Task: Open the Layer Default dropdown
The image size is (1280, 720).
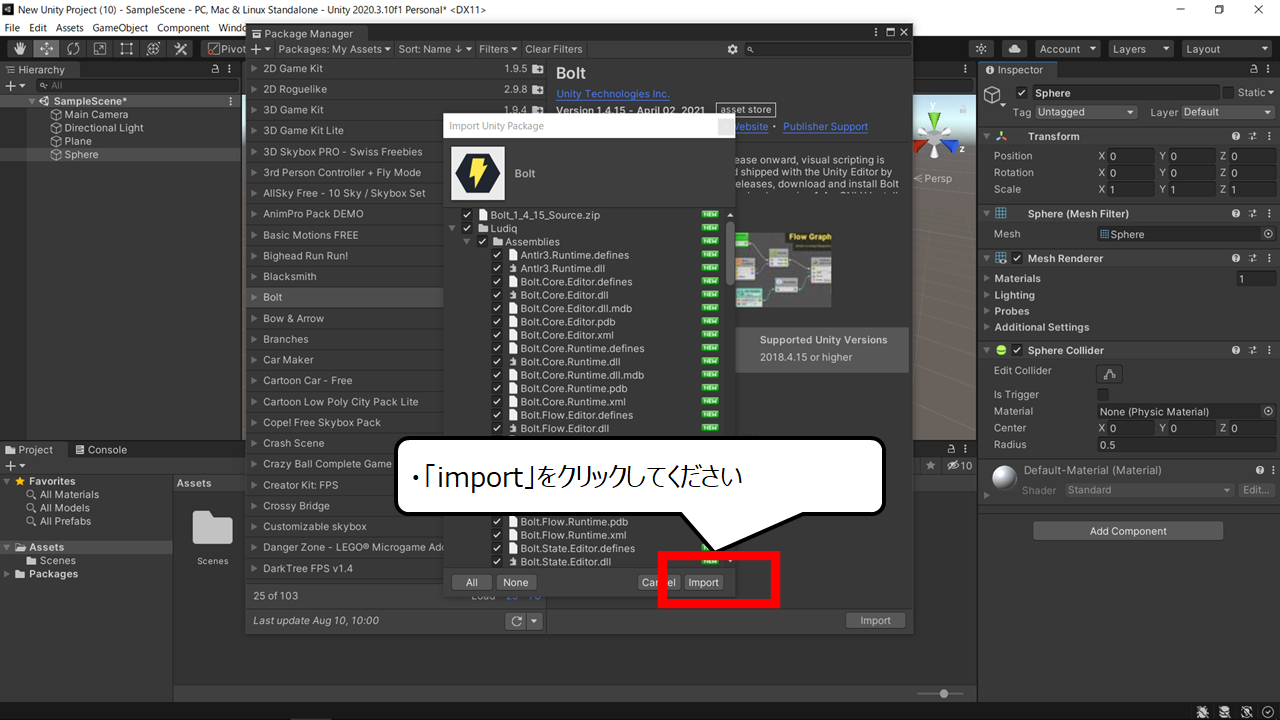Action: 1228,112
